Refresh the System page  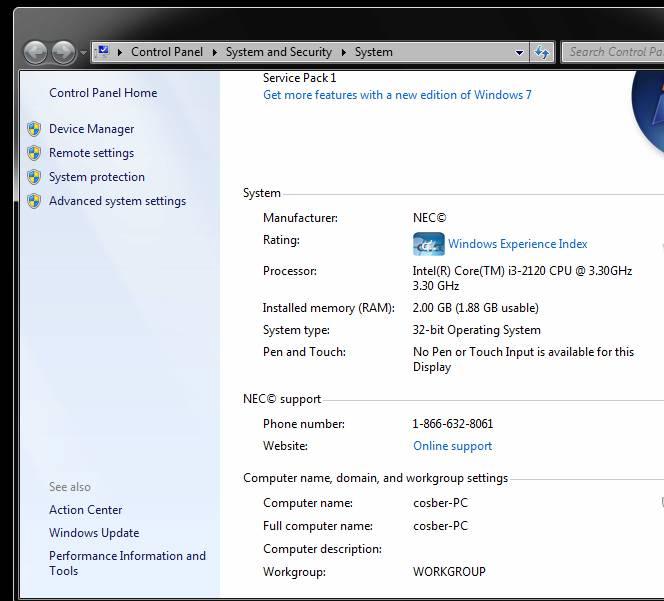(x=542, y=53)
